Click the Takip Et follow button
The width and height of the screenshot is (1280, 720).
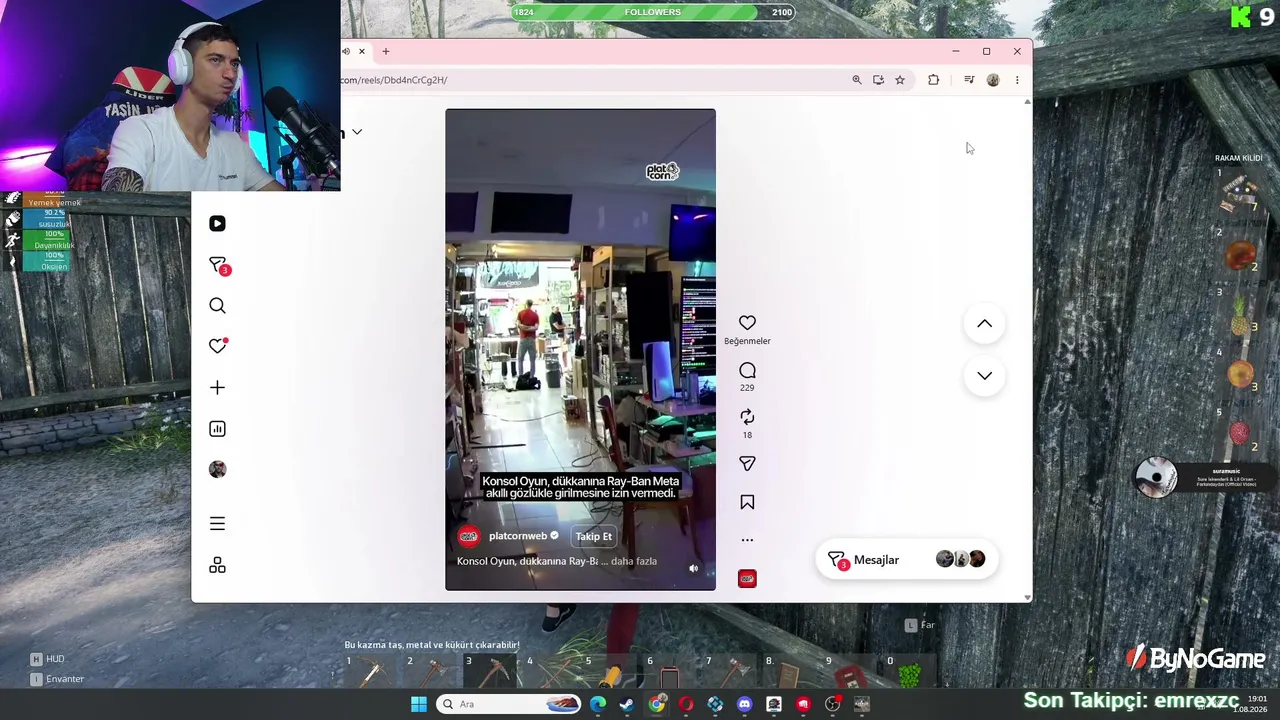pos(593,536)
